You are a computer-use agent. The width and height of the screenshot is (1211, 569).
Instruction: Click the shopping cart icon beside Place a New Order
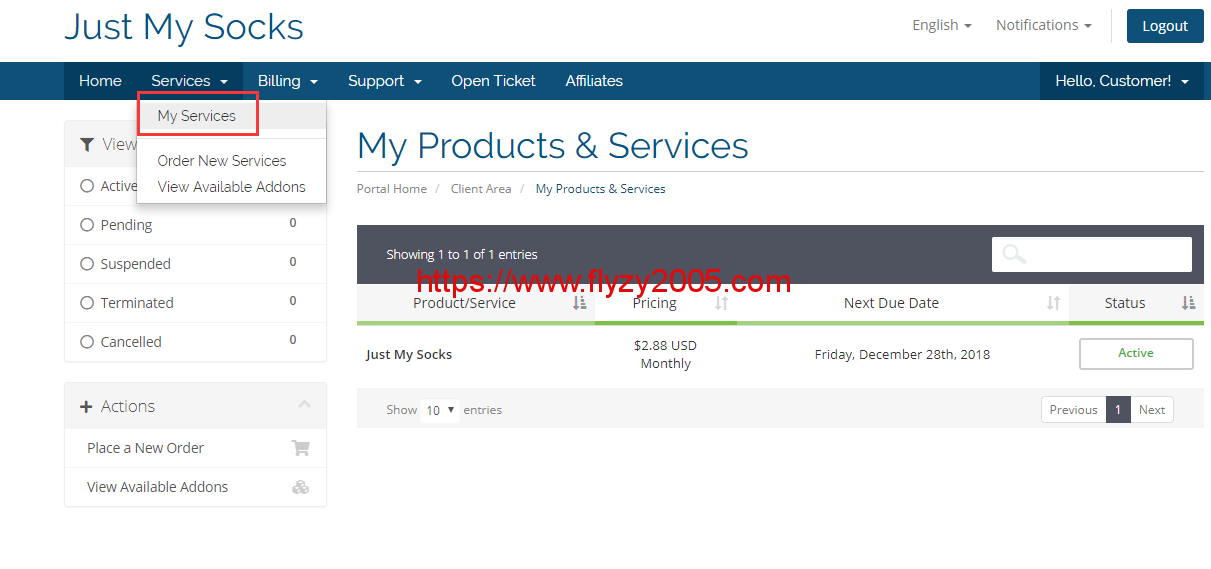pyautogui.click(x=300, y=448)
